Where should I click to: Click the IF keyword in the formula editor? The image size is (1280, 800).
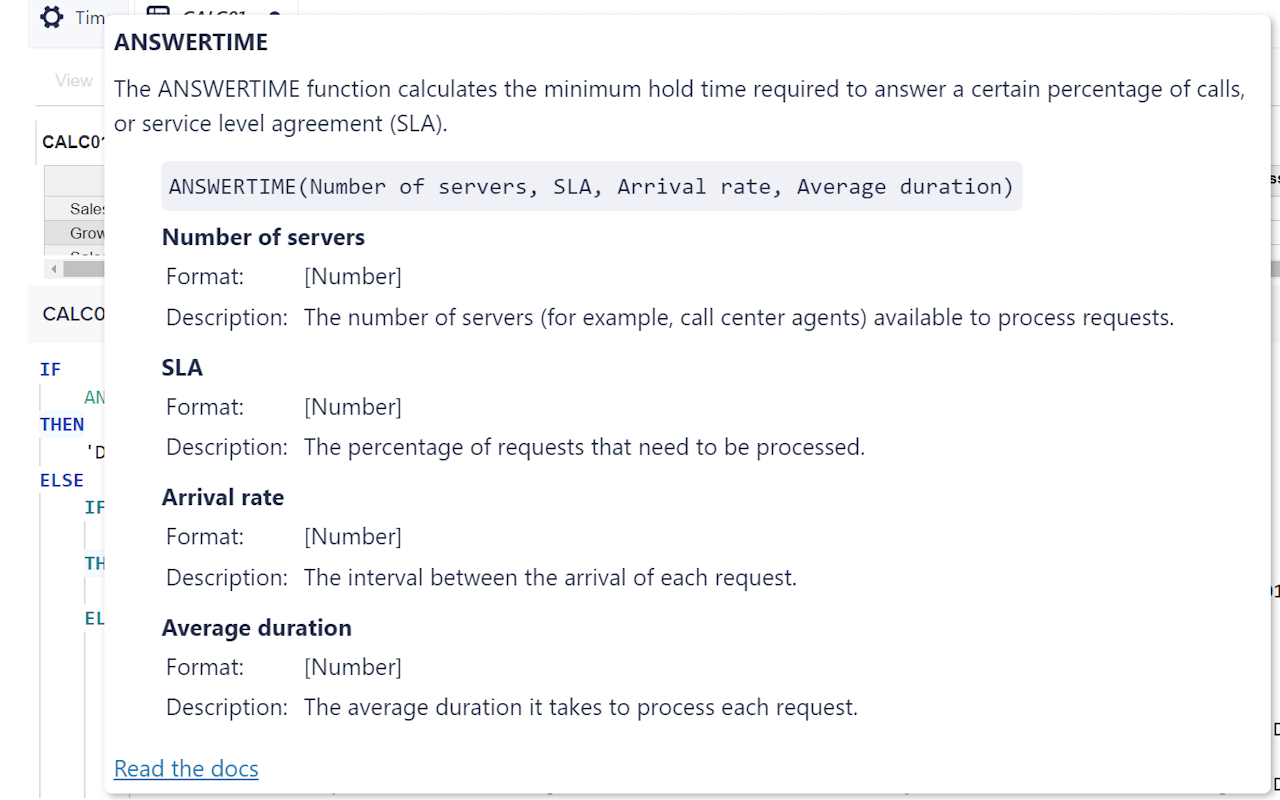tap(50, 369)
